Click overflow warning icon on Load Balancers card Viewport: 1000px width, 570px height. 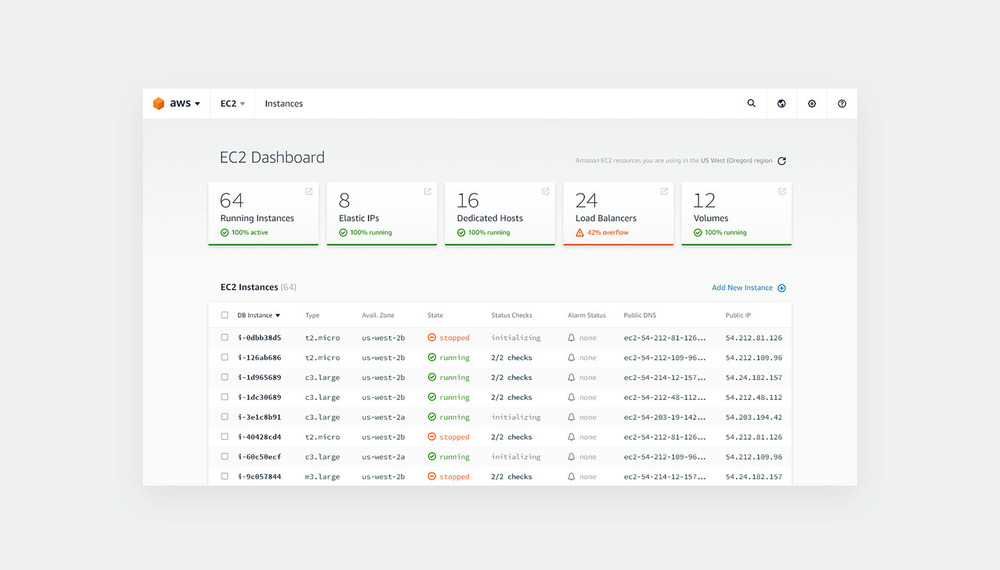(x=580, y=233)
